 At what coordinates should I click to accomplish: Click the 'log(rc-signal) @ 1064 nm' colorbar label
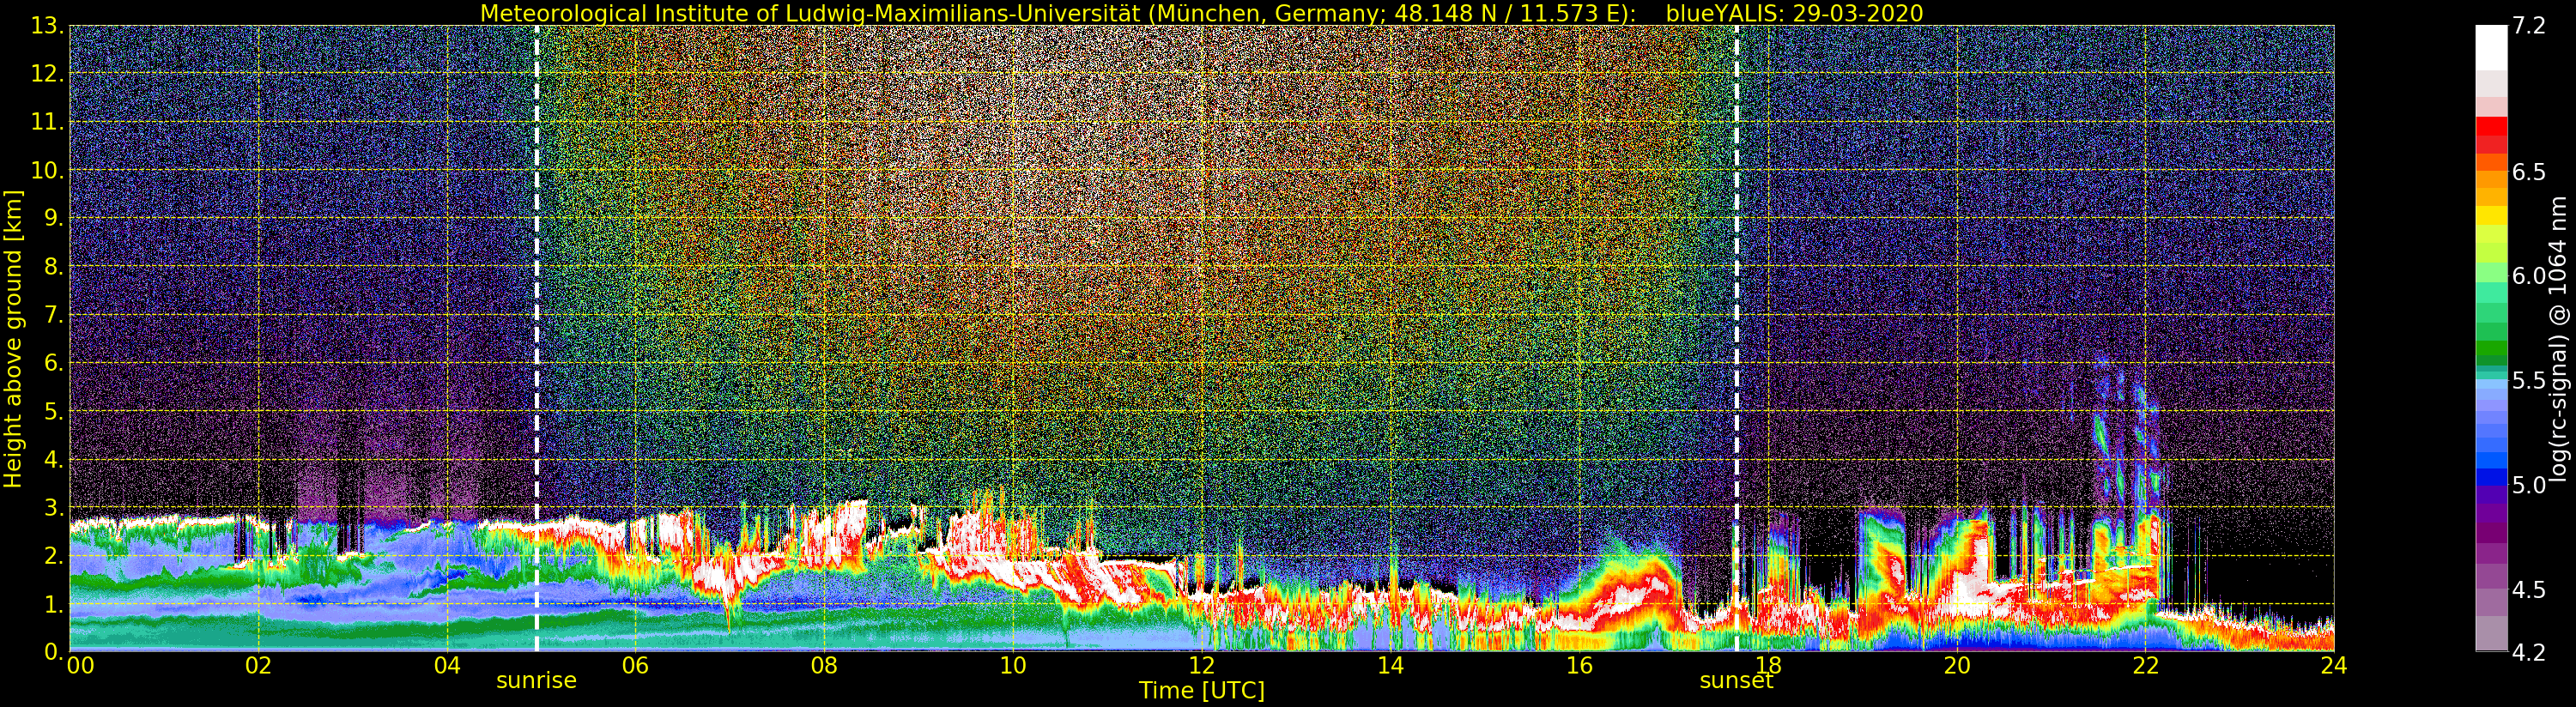point(2560,338)
